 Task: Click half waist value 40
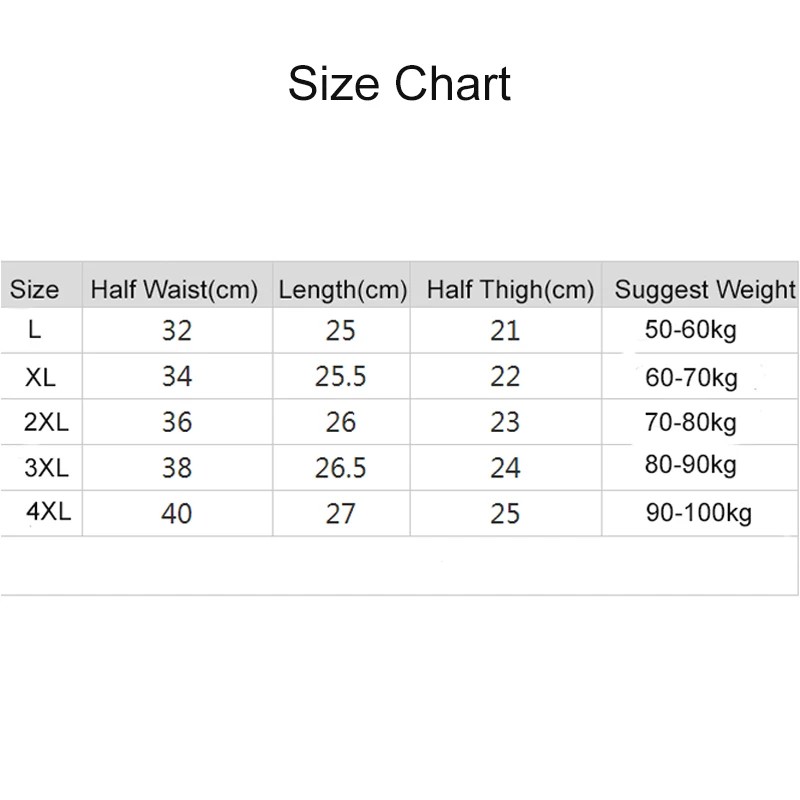click(x=176, y=513)
